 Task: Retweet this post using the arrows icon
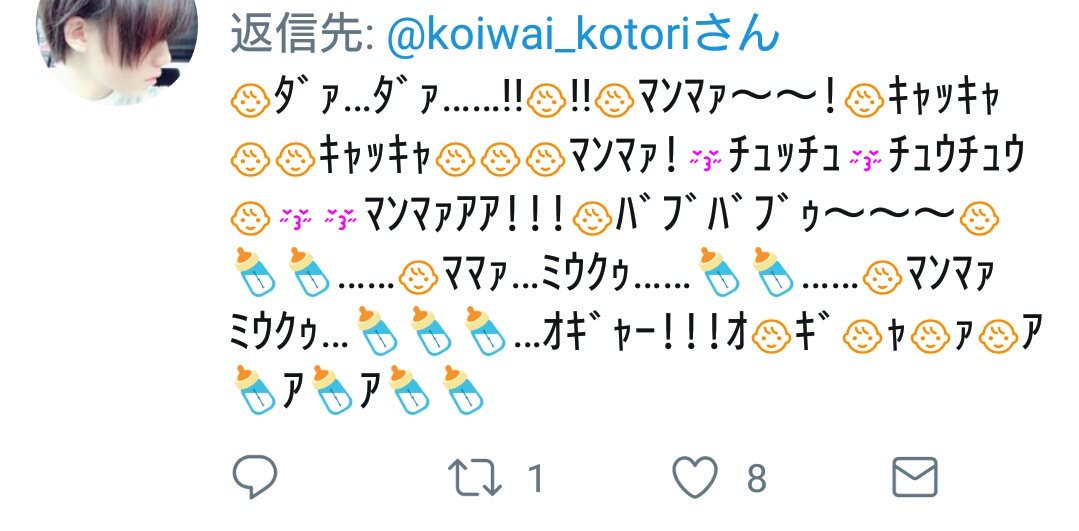coord(475,477)
